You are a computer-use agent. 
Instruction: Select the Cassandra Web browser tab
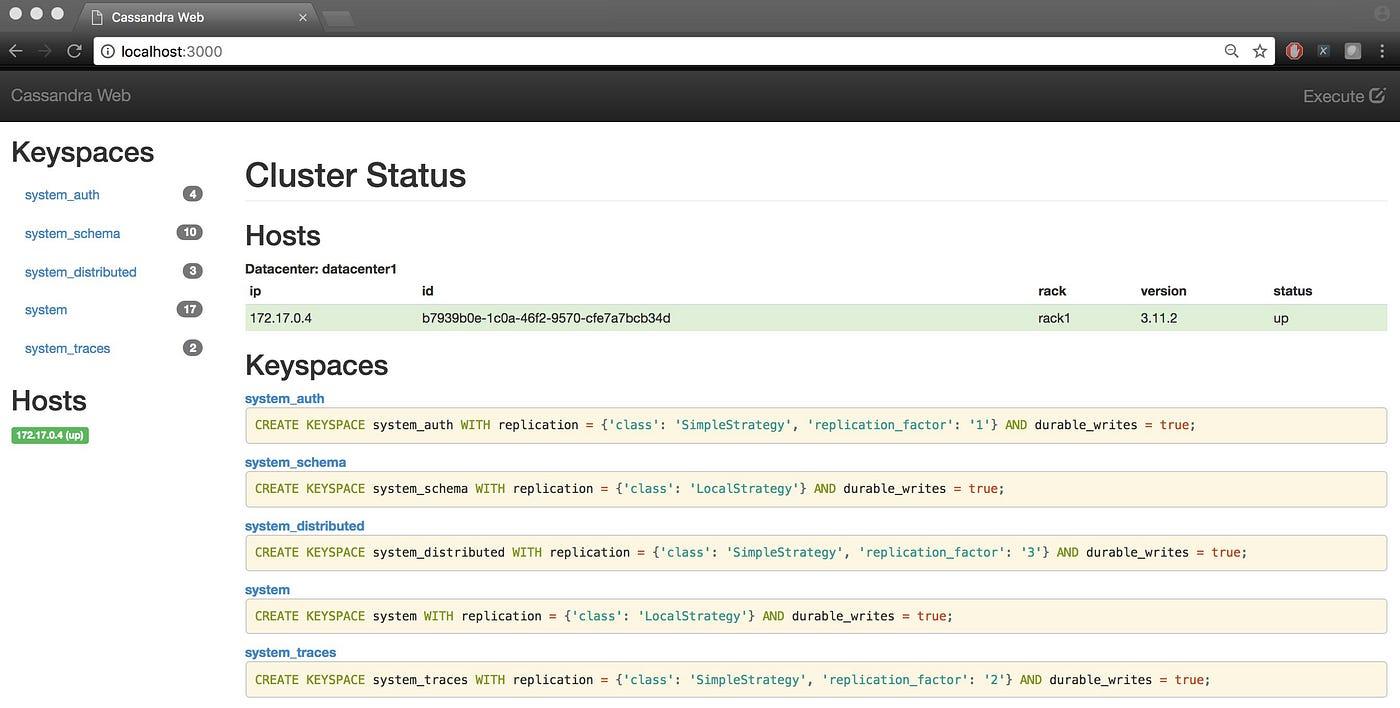pyautogui.click(x=197, y=17)
